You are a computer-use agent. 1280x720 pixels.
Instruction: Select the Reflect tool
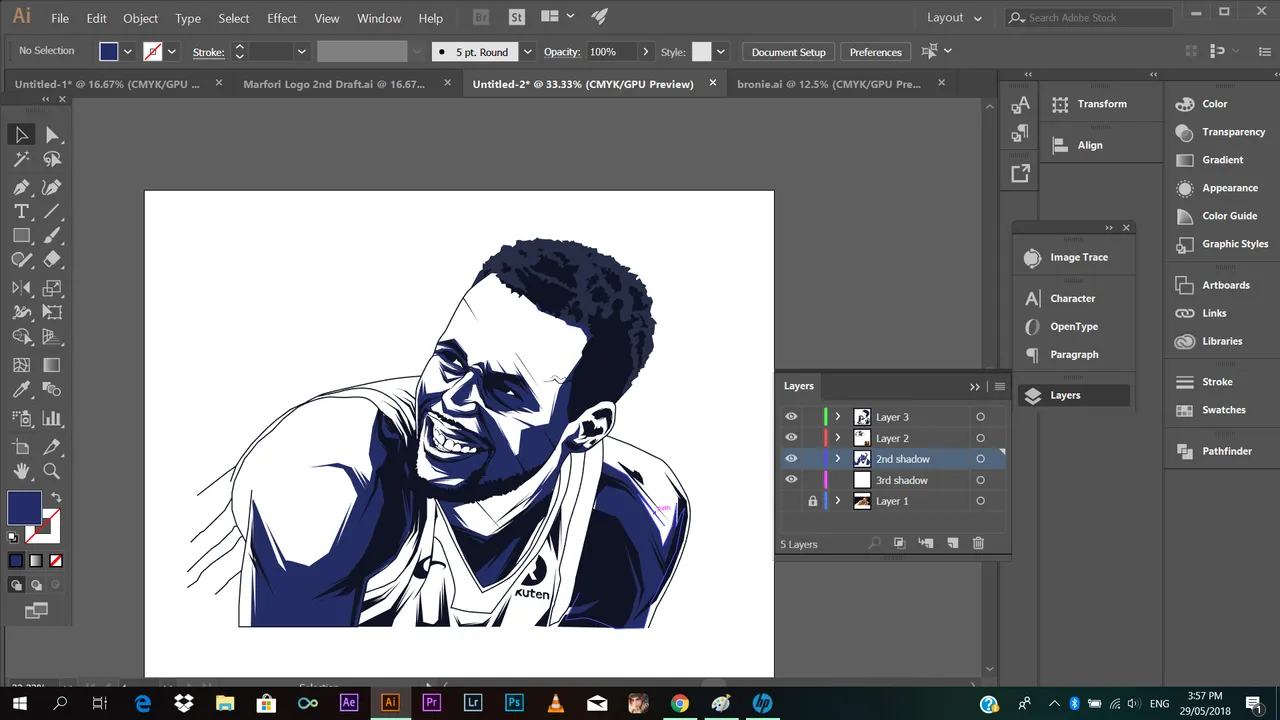coord(21,288)
